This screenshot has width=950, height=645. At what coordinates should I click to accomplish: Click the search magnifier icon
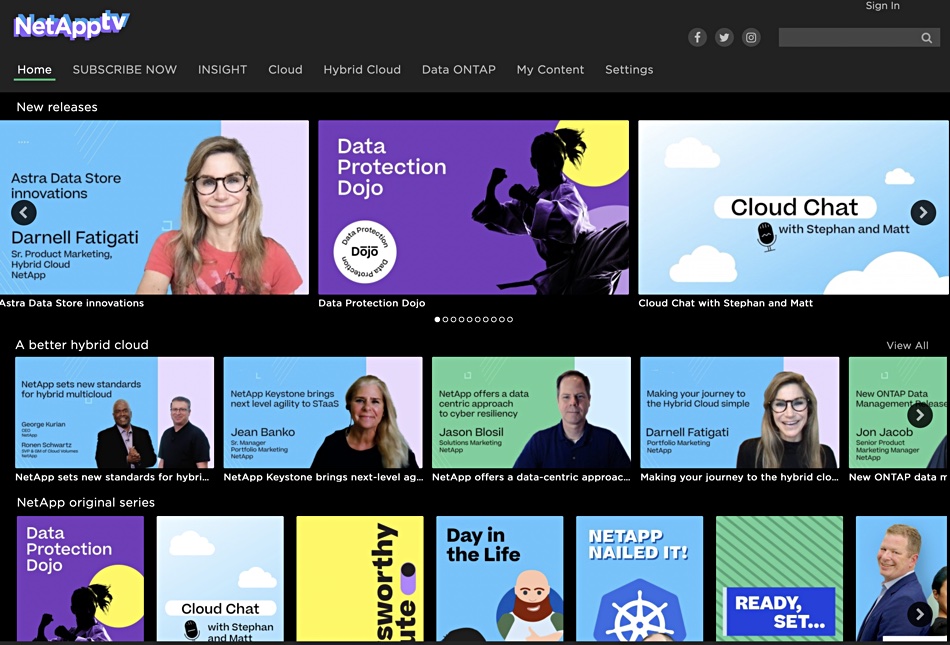coord(926,38)
